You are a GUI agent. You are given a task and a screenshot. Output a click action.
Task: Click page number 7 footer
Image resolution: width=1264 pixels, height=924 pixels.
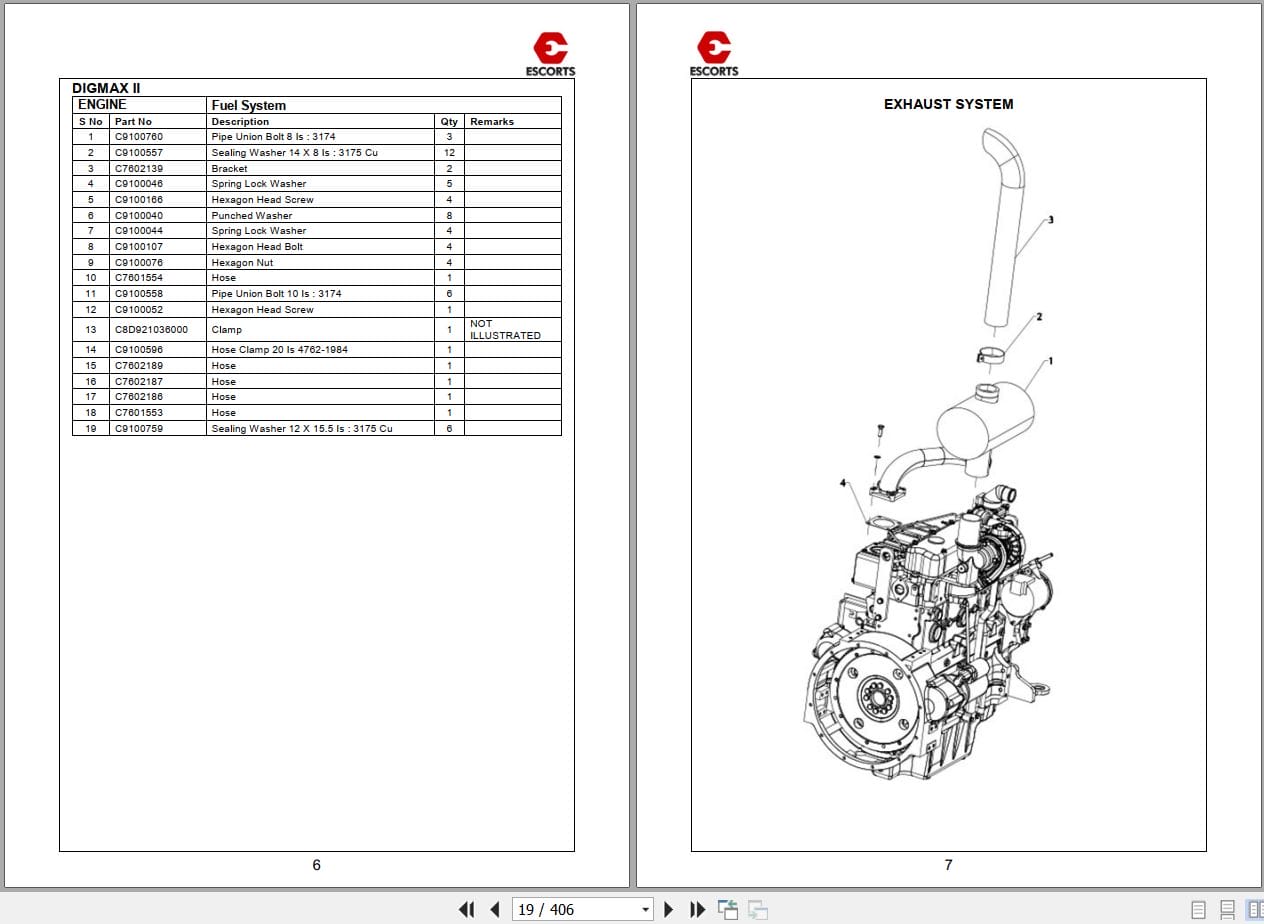coord(948,865)
